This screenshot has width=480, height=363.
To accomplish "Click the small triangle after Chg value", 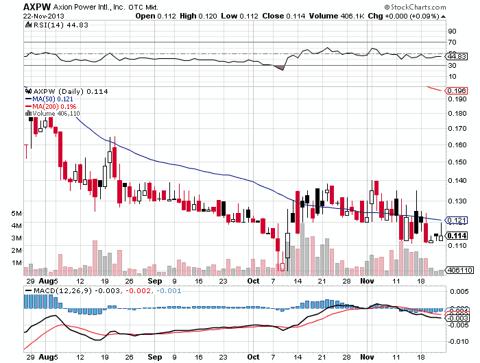I will (443, 16).
